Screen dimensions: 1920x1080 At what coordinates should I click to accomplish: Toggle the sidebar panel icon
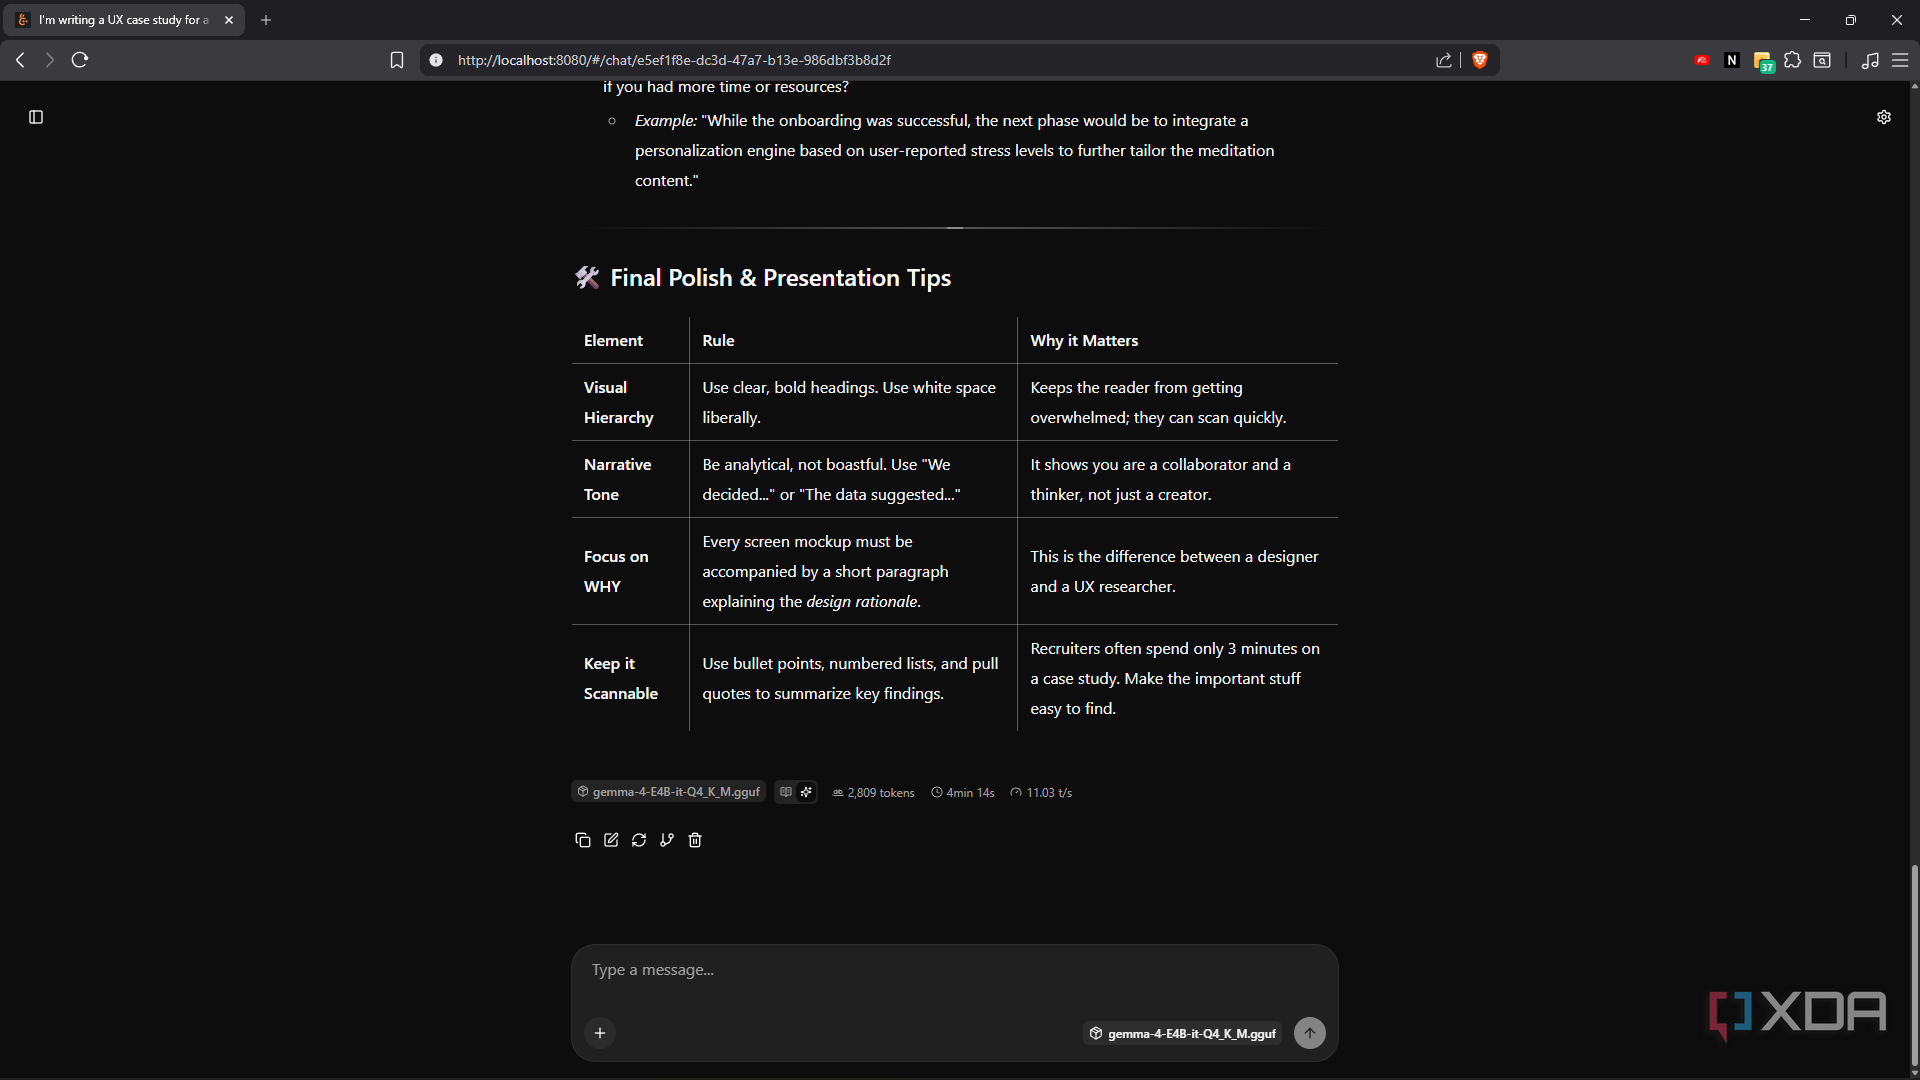click(36, 117)
